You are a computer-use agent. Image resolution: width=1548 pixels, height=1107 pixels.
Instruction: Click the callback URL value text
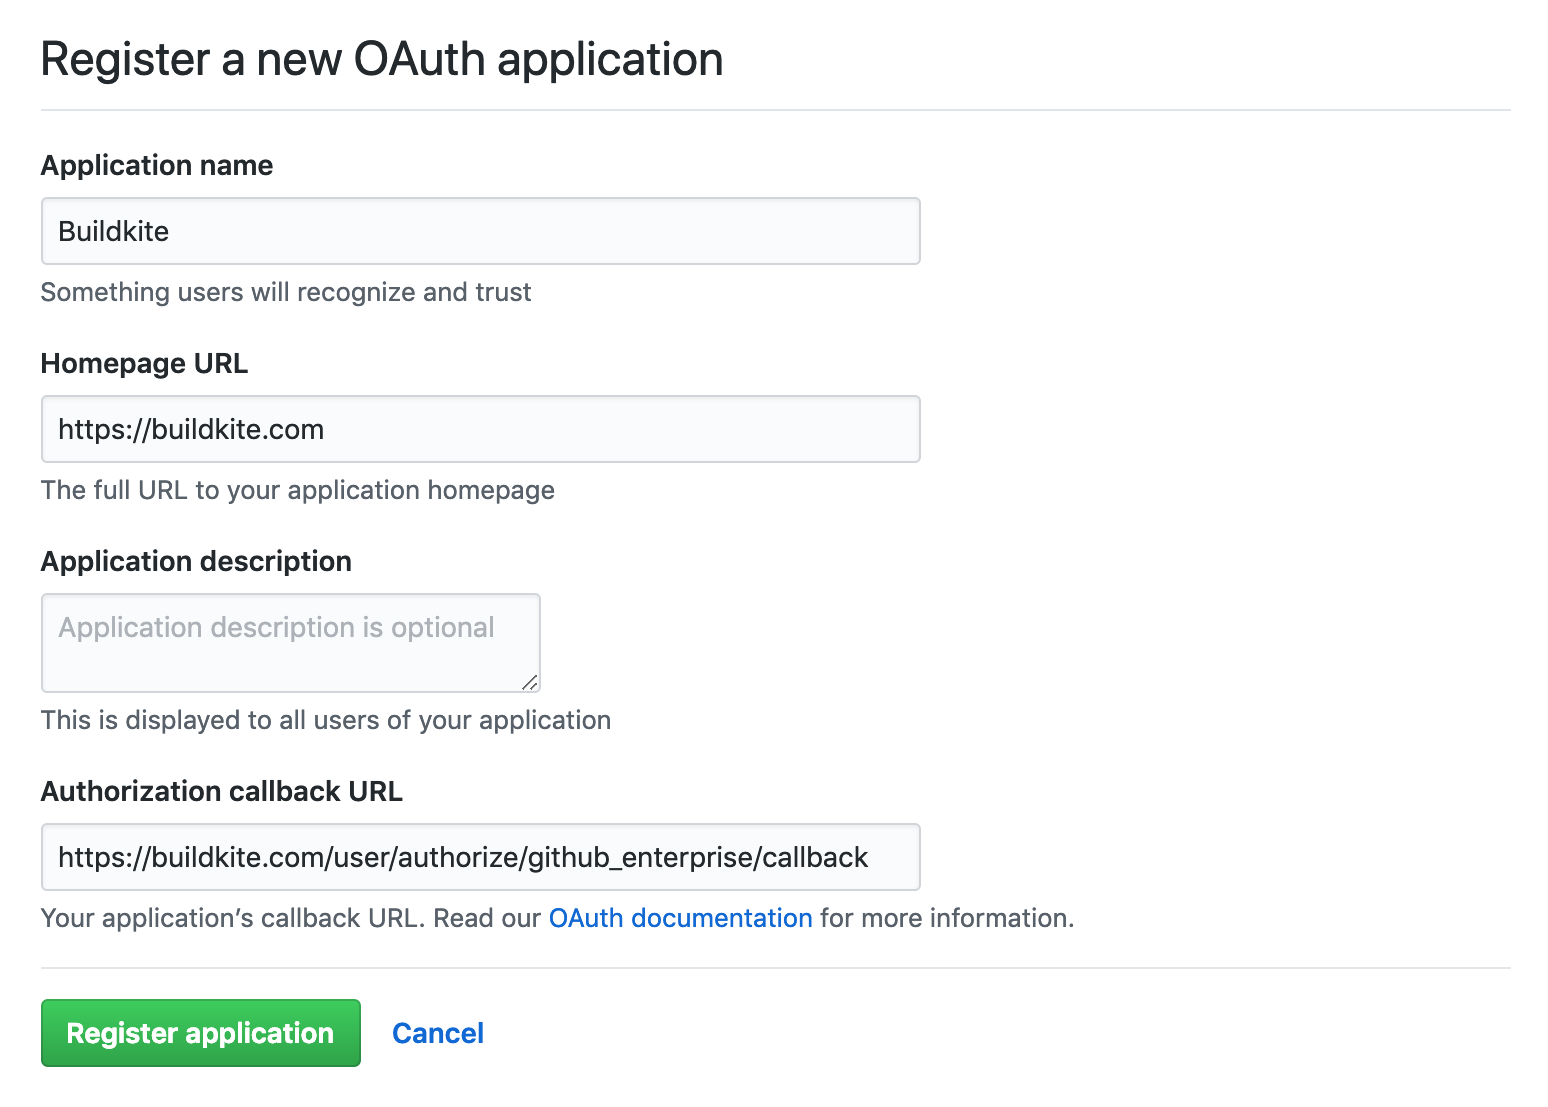pos(461,857)
